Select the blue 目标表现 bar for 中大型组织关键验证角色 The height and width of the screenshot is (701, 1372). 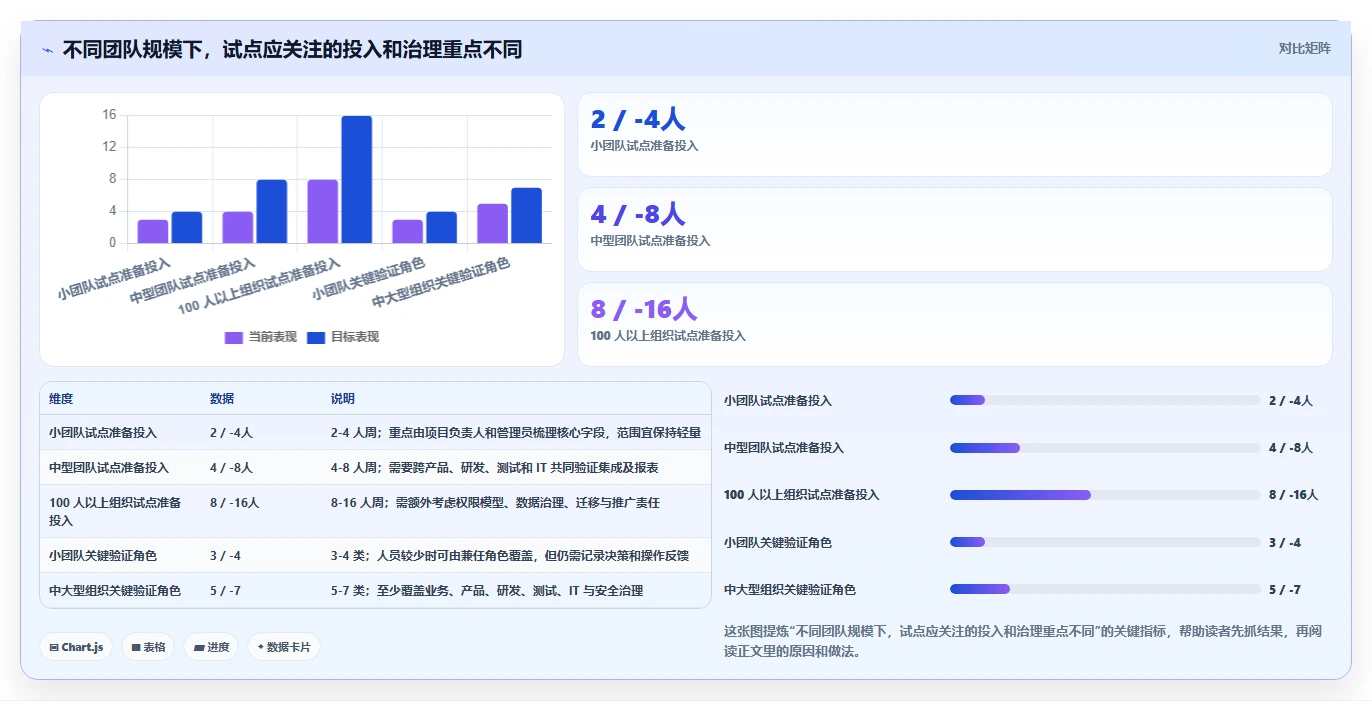526,215
